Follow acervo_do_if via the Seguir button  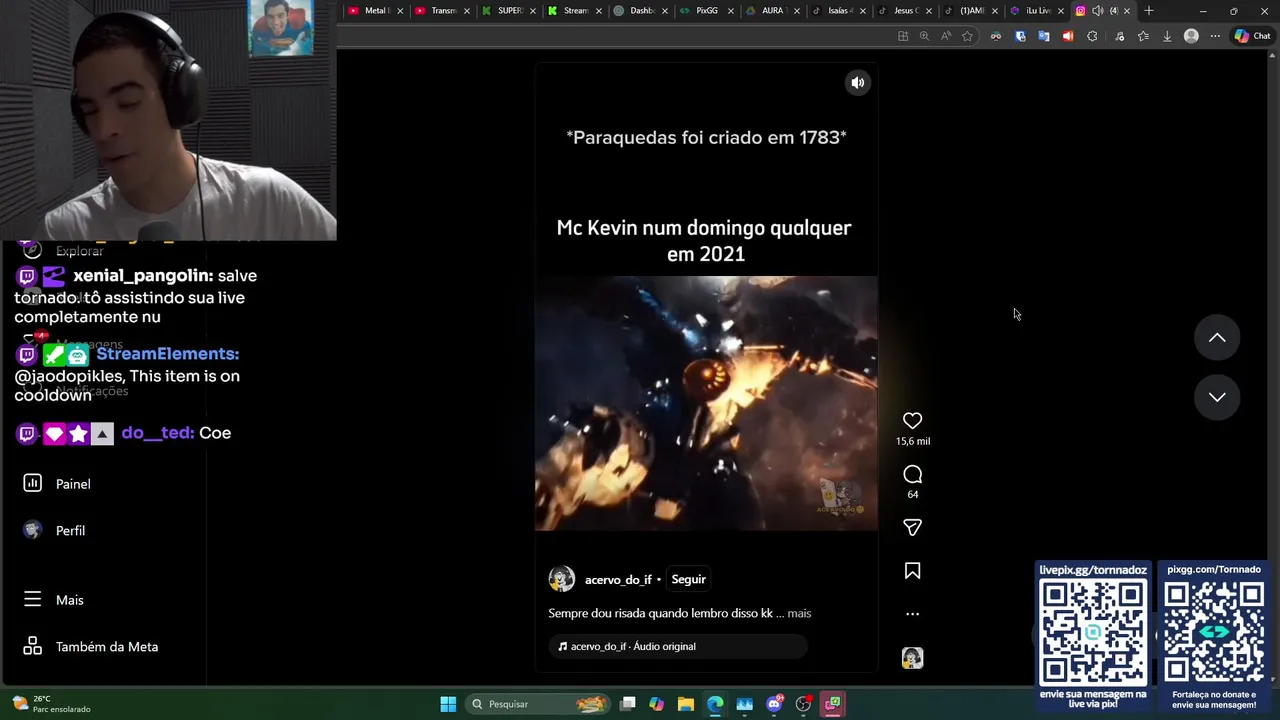688,579
